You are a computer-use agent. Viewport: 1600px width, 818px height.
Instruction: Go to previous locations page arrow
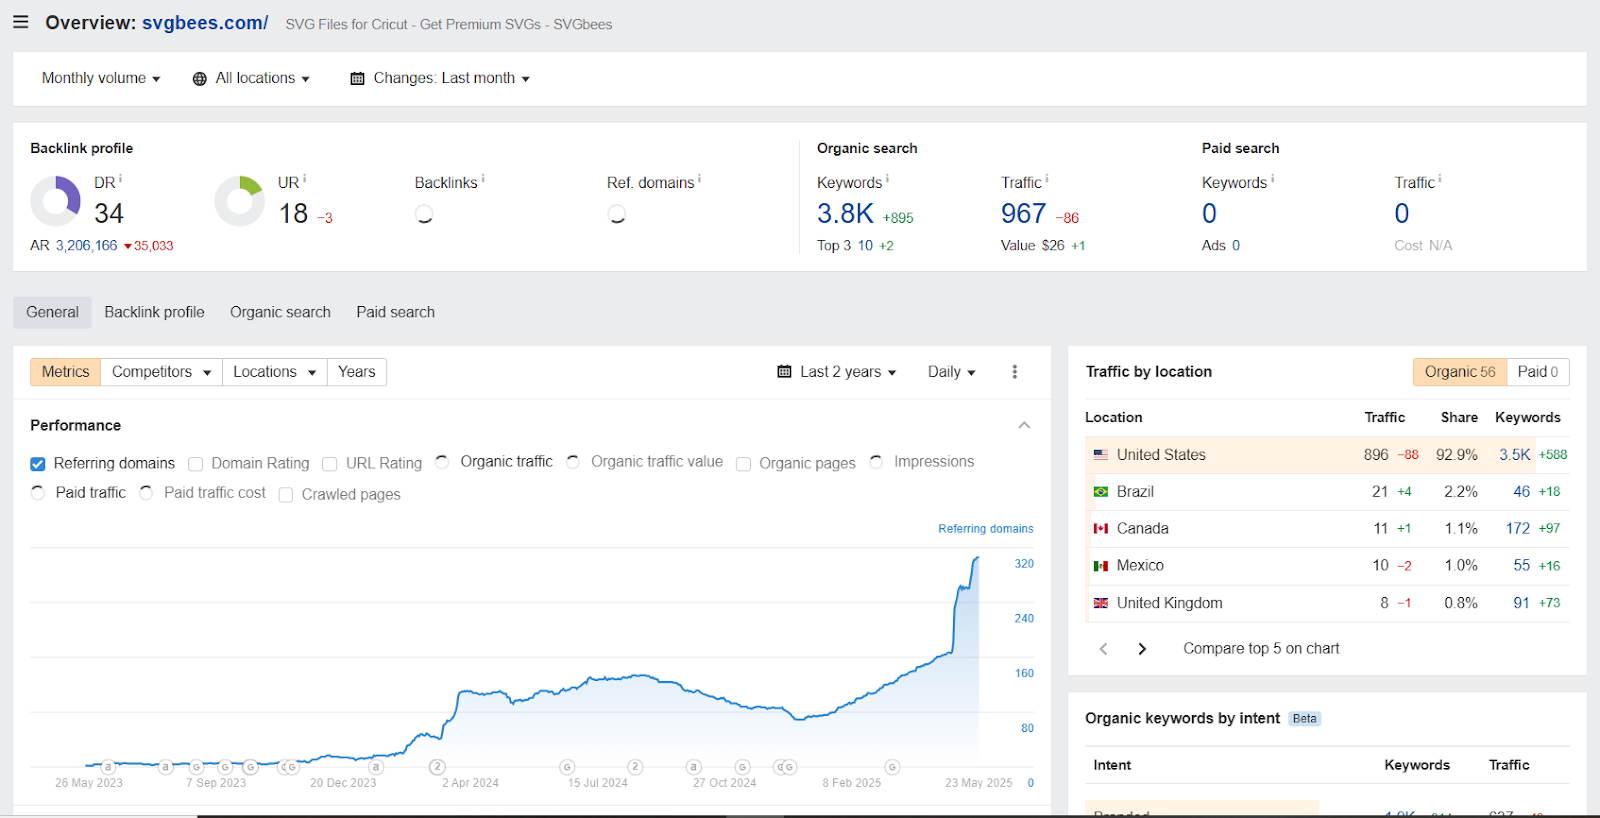[1104, 649]
